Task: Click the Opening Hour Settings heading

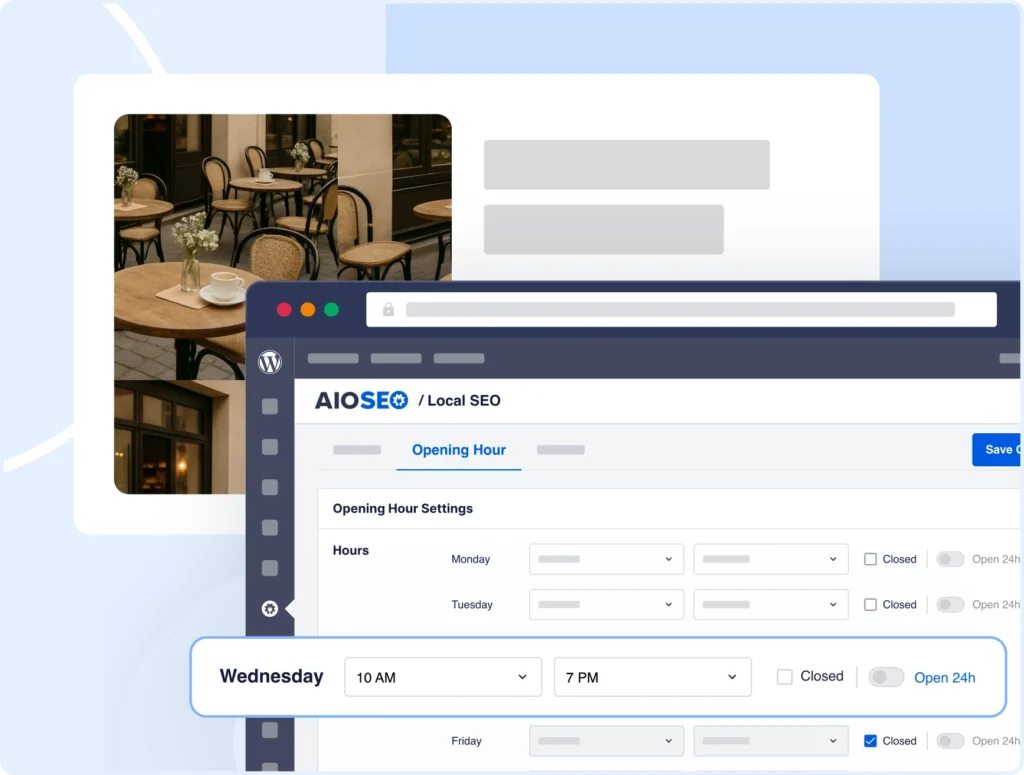Action: tap(402, 509)
